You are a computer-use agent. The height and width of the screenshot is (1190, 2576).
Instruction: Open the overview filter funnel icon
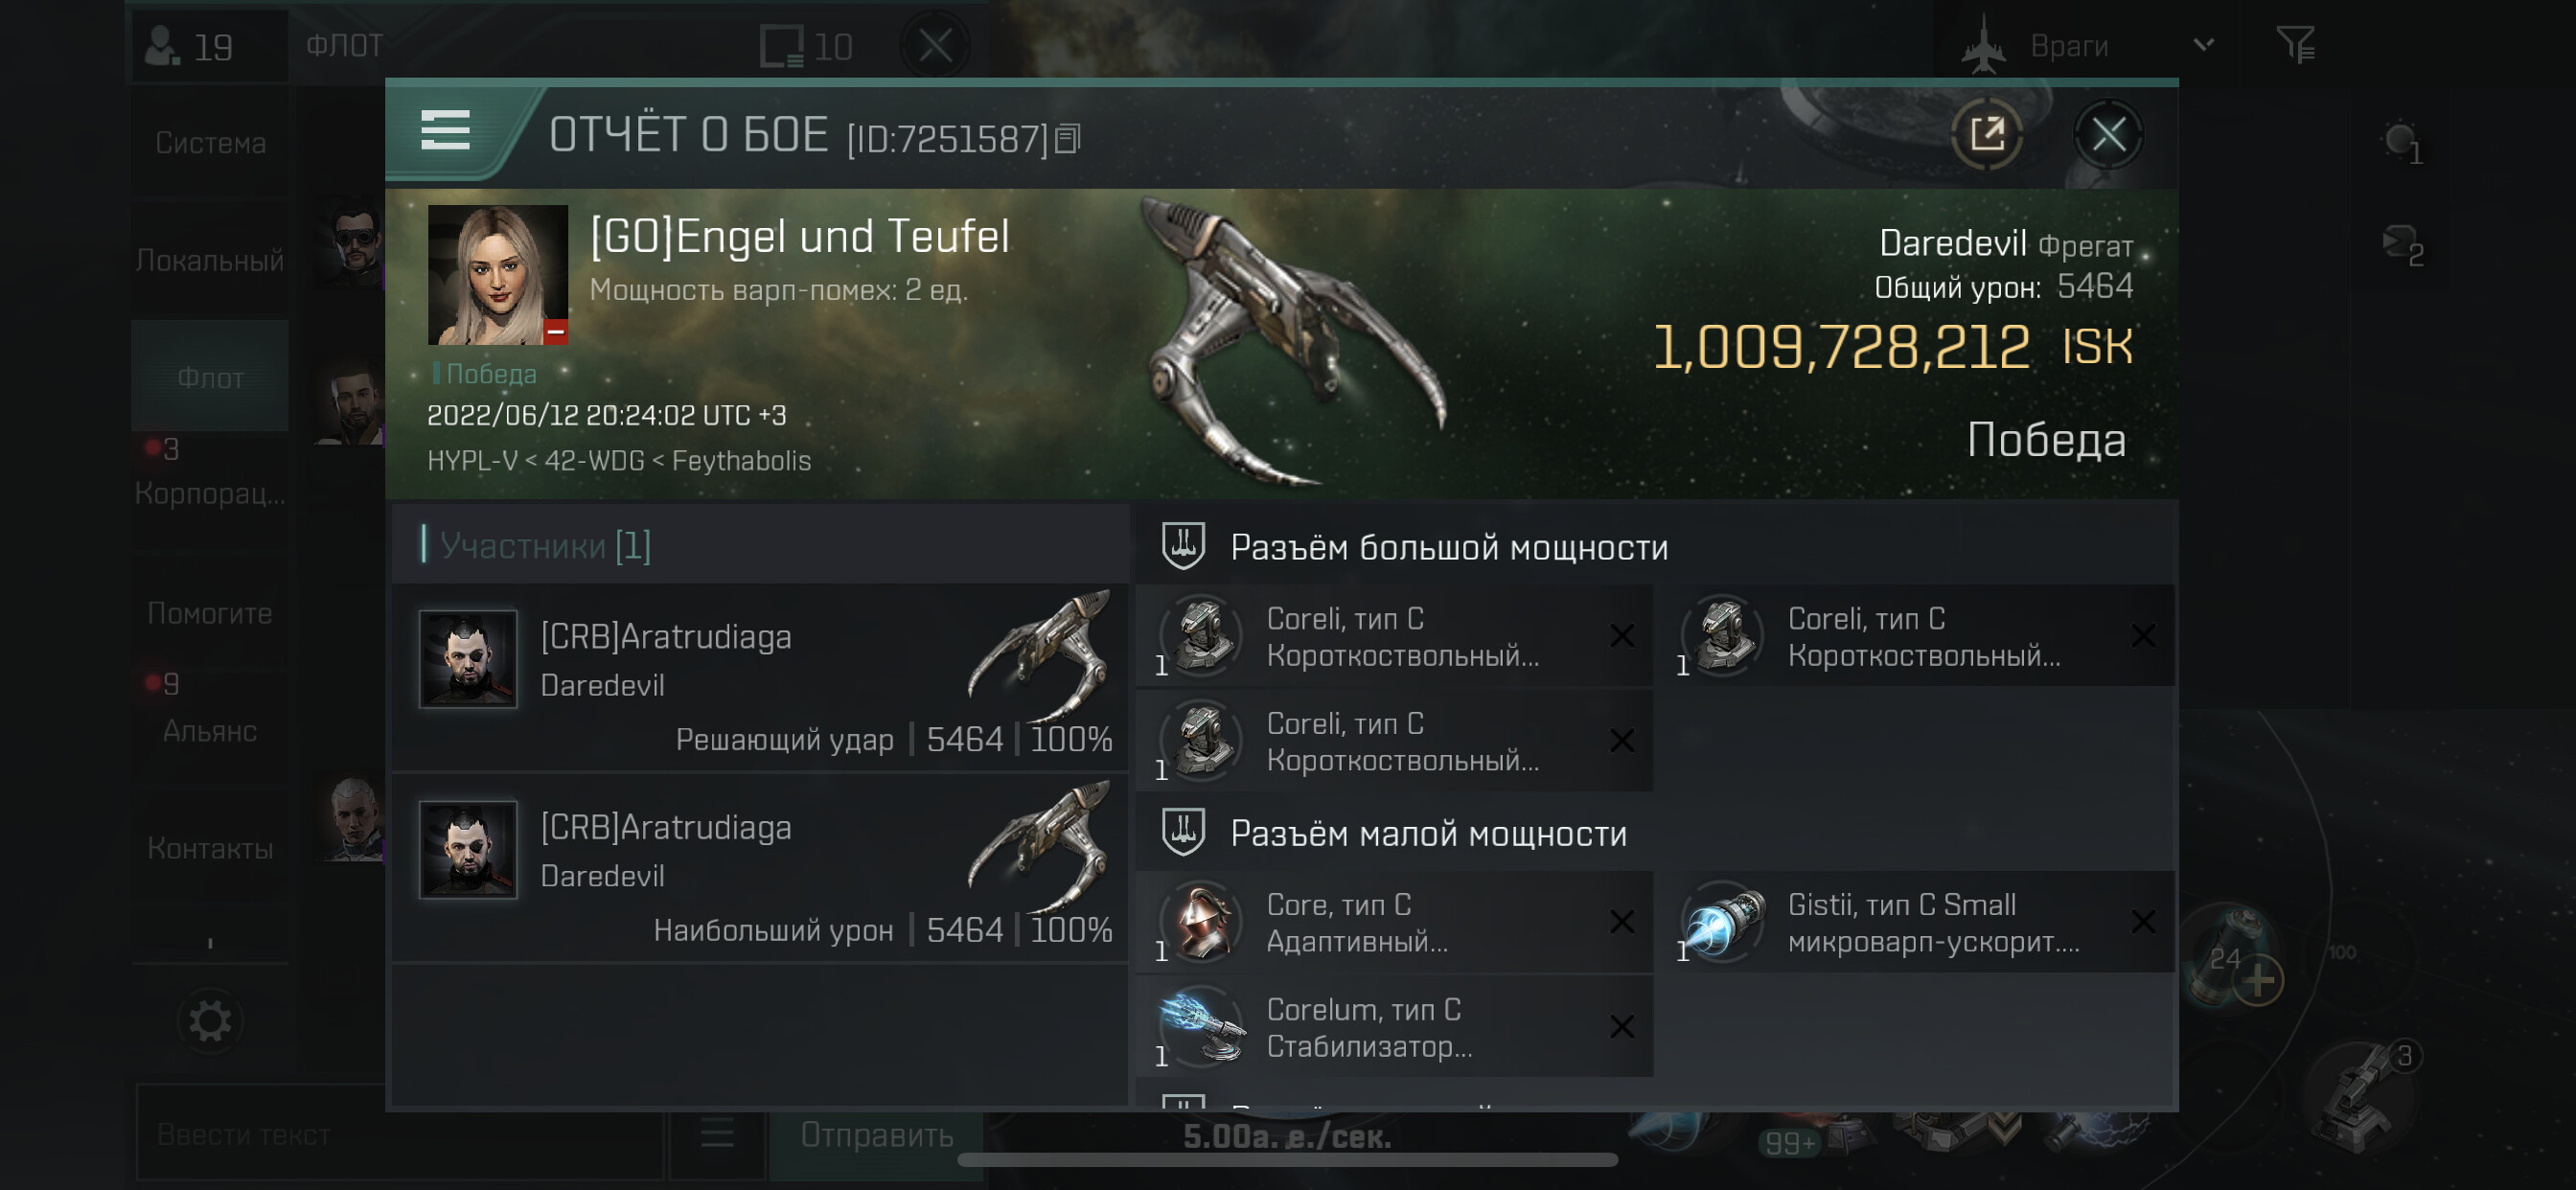point(2296,45)
